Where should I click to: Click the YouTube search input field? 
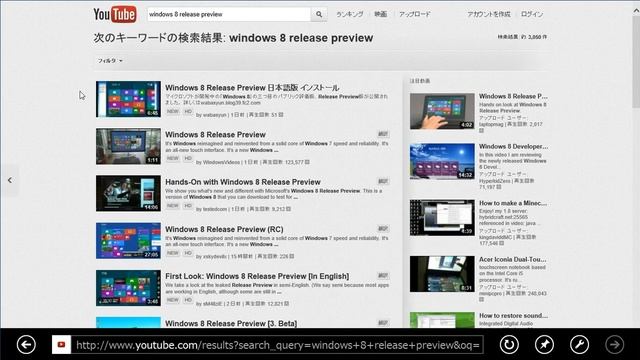tap(229, 14)
